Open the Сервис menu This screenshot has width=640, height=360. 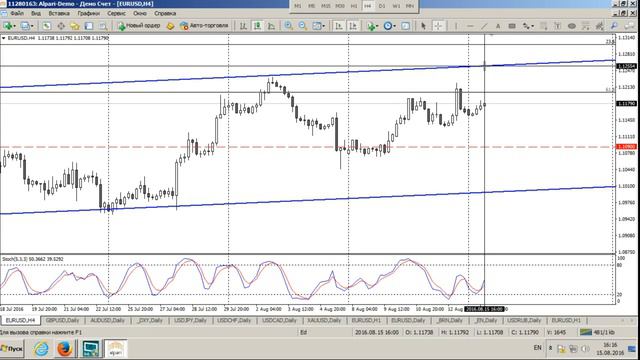116,13
